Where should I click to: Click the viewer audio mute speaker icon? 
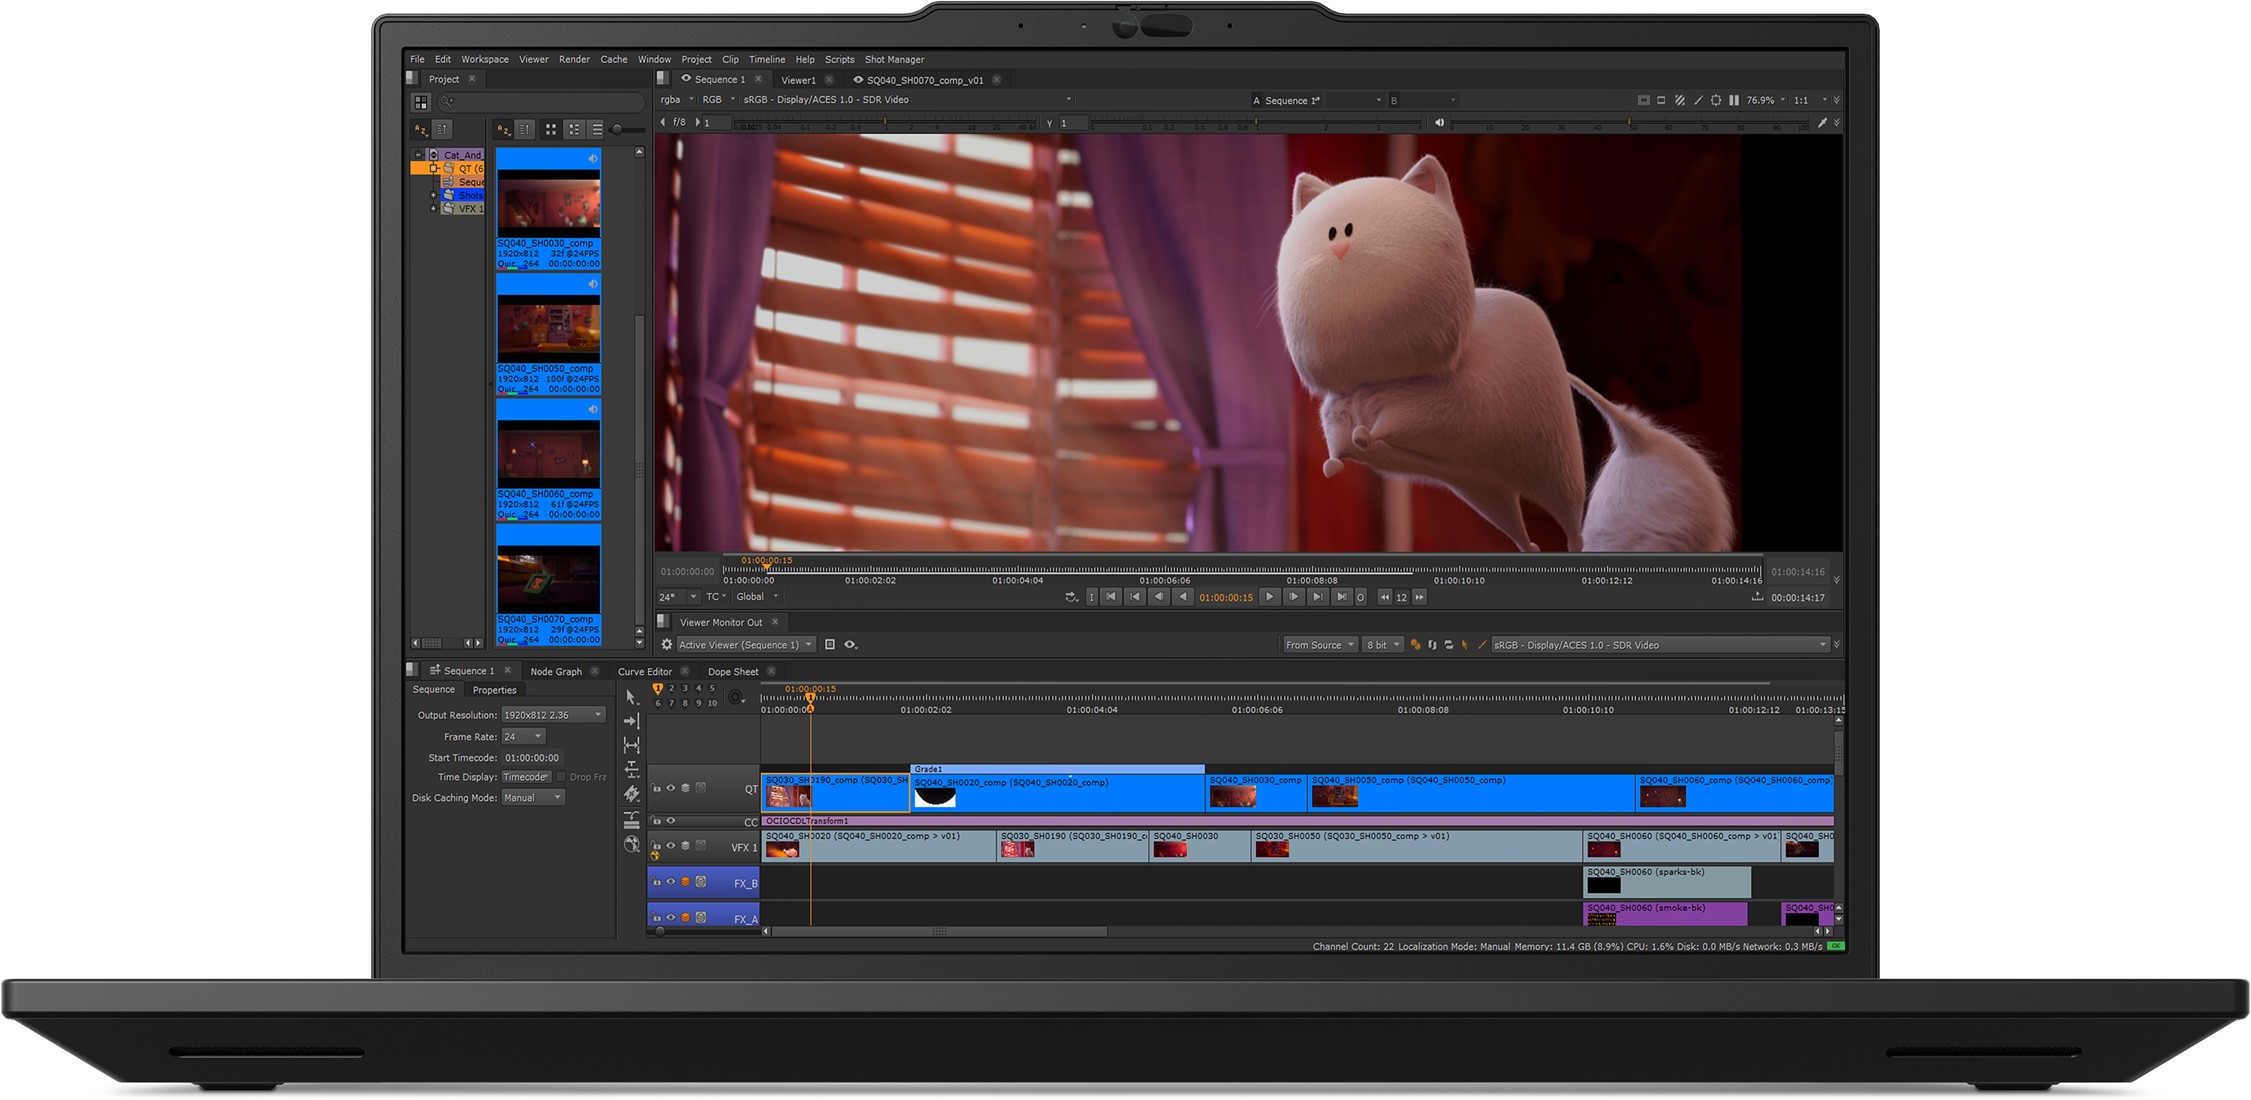tap(1439, 123)
